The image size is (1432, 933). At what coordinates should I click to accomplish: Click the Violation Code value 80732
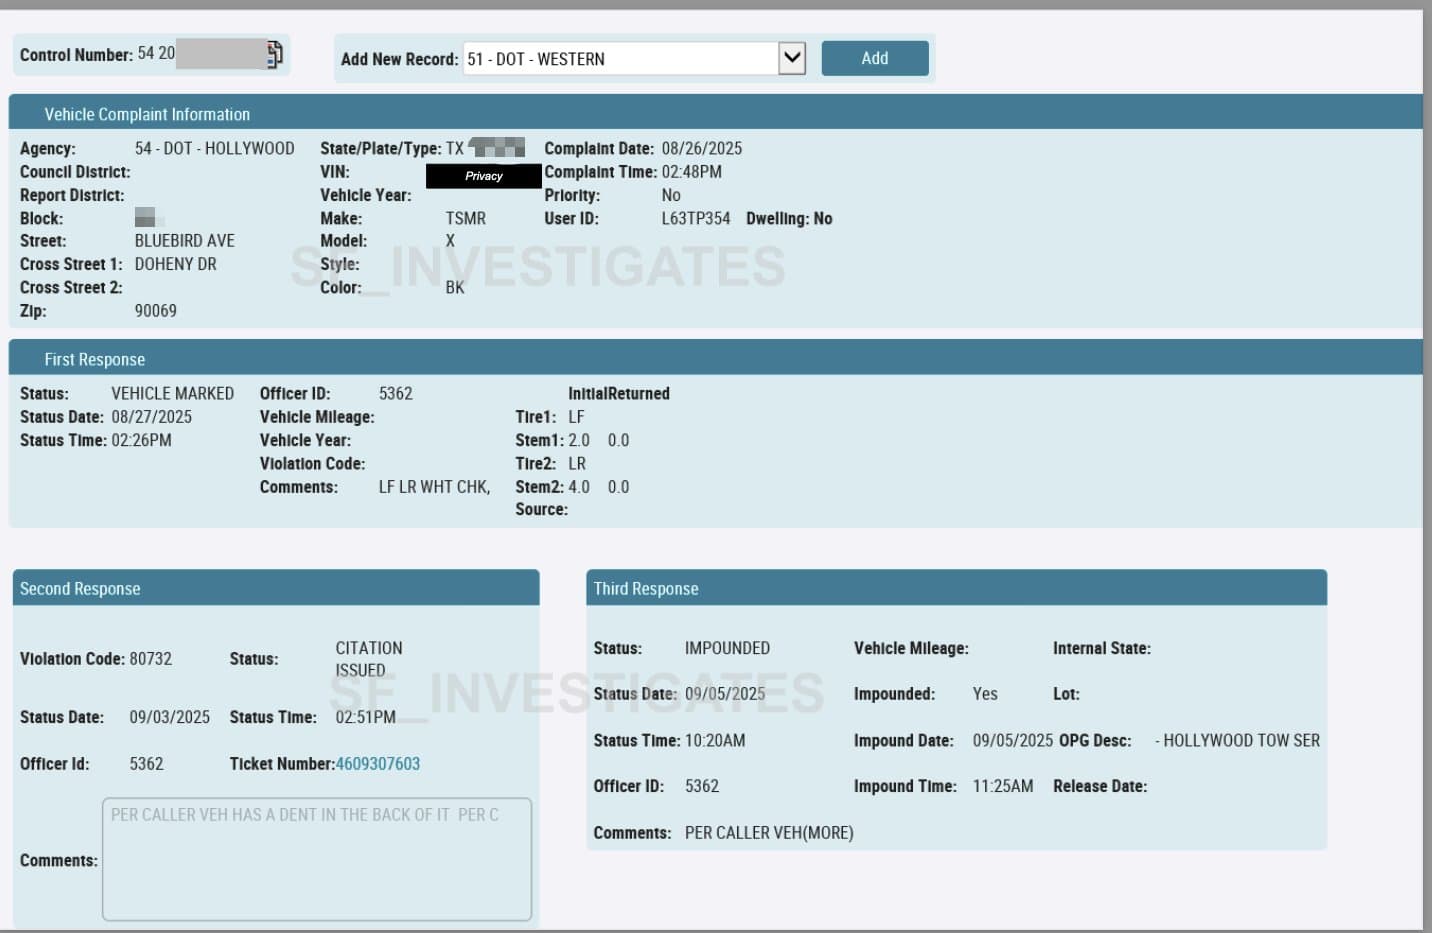(x=150, y=659)
